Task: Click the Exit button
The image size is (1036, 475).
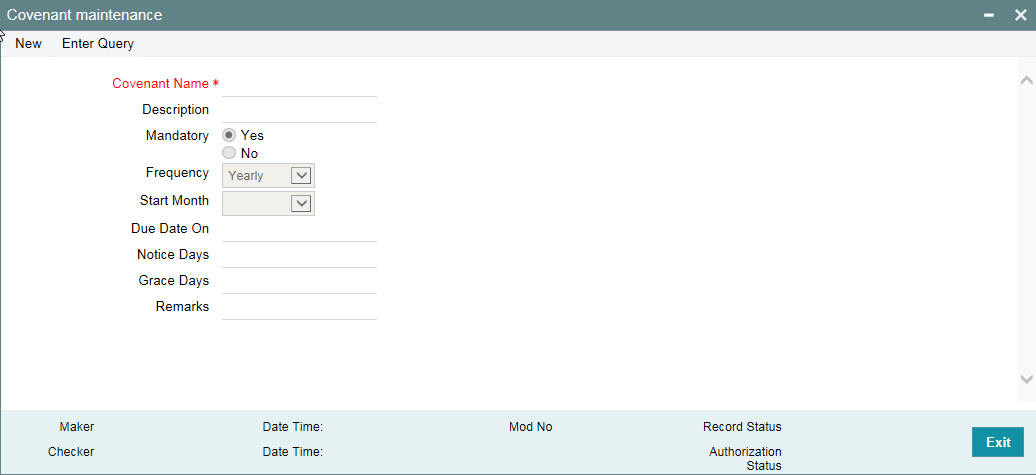Action: [998, 442]
